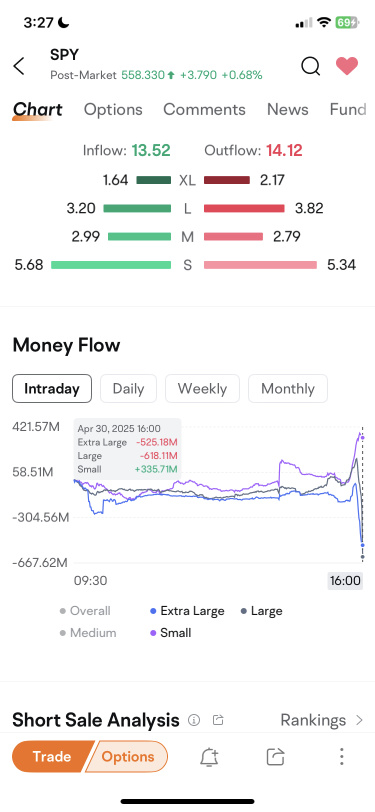
Task: Tap the back arrow icon
Action: click(19, 66)
